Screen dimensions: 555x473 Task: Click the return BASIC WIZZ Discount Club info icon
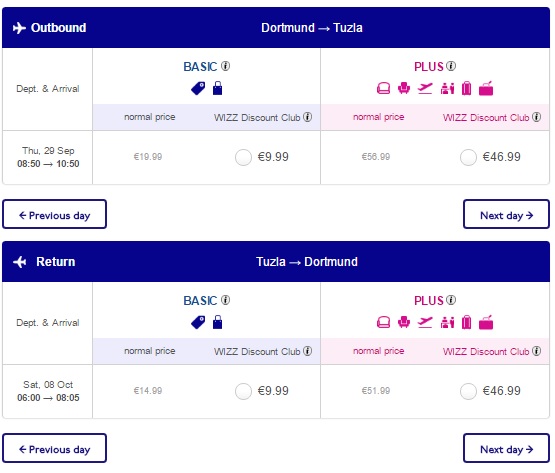point(308,351)
